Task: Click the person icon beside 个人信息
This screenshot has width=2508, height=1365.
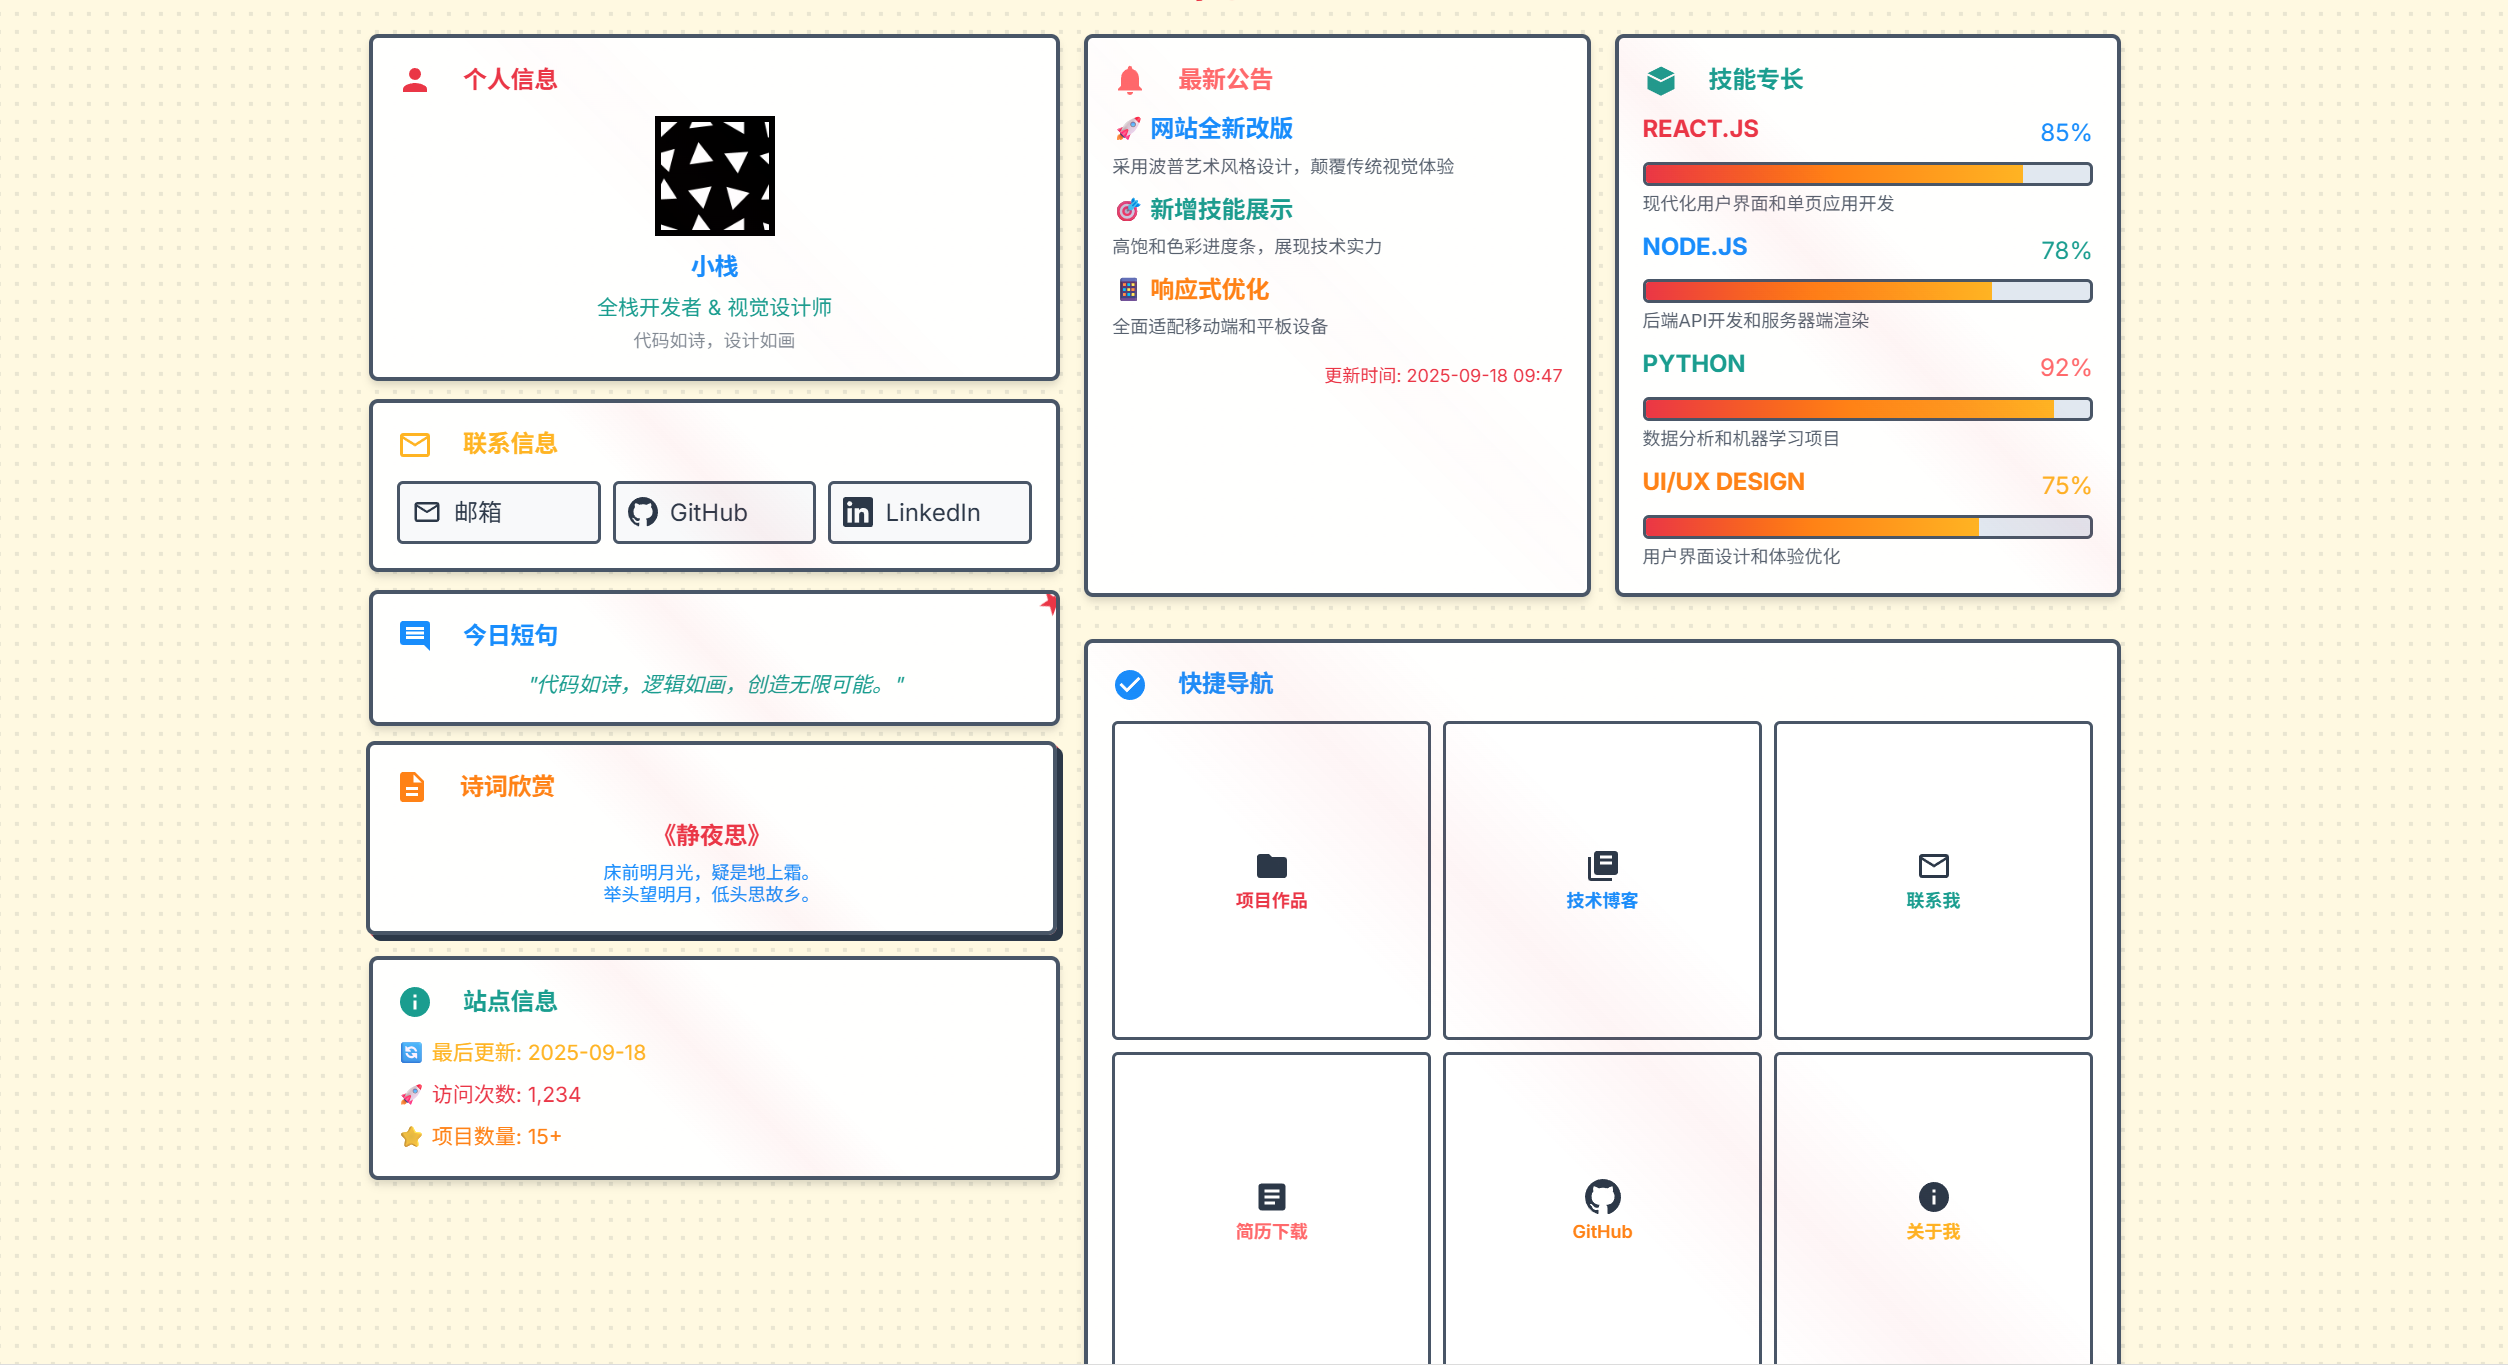Action: pos(415,80)
